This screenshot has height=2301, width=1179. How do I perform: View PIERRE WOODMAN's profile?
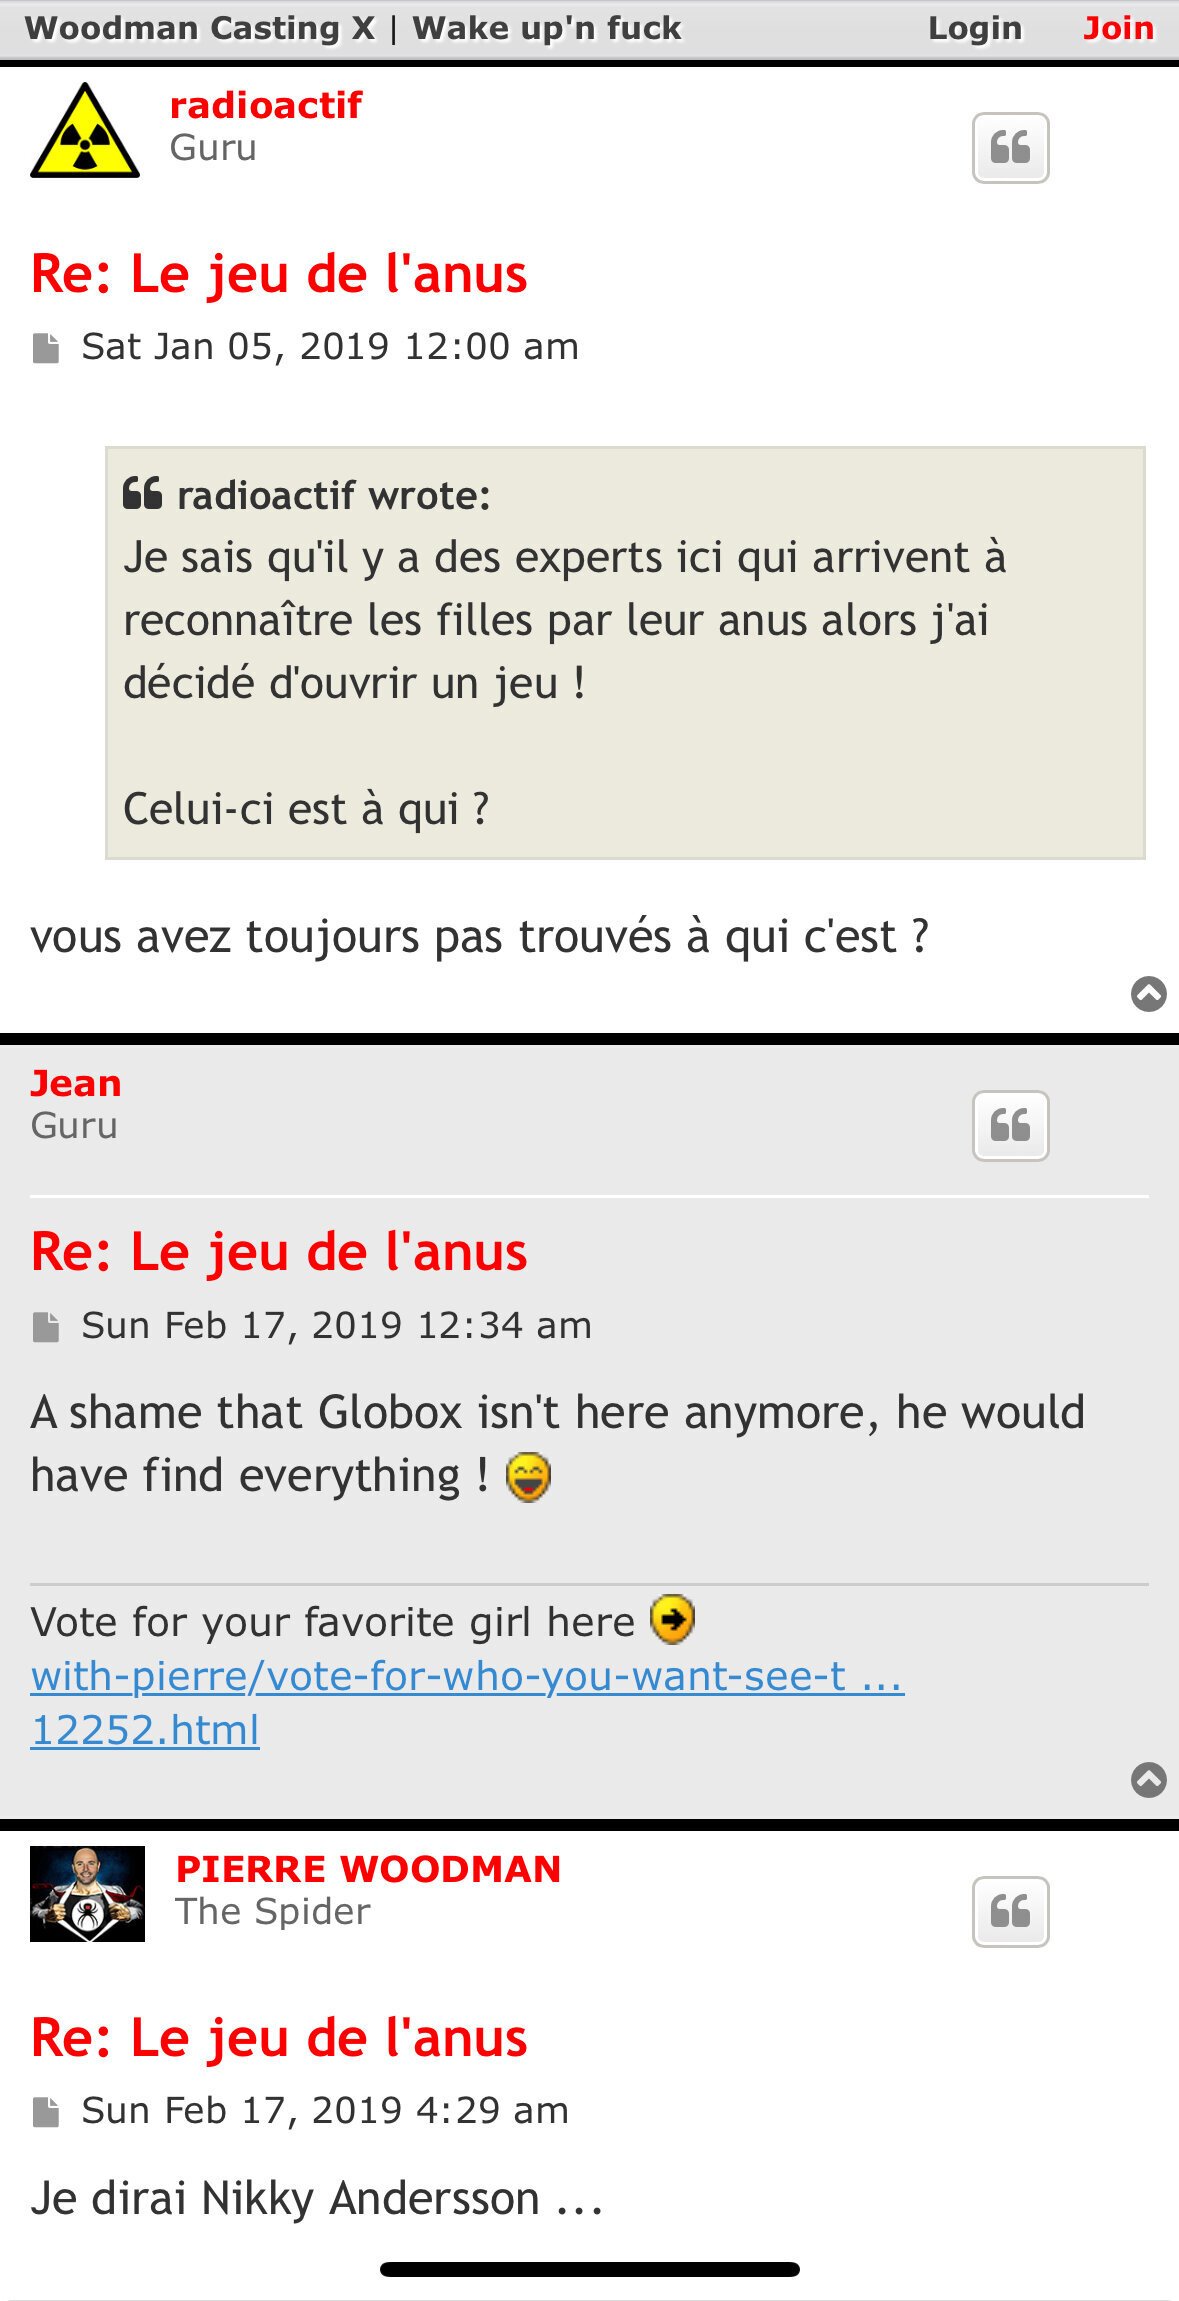[x=368, y=1869]
